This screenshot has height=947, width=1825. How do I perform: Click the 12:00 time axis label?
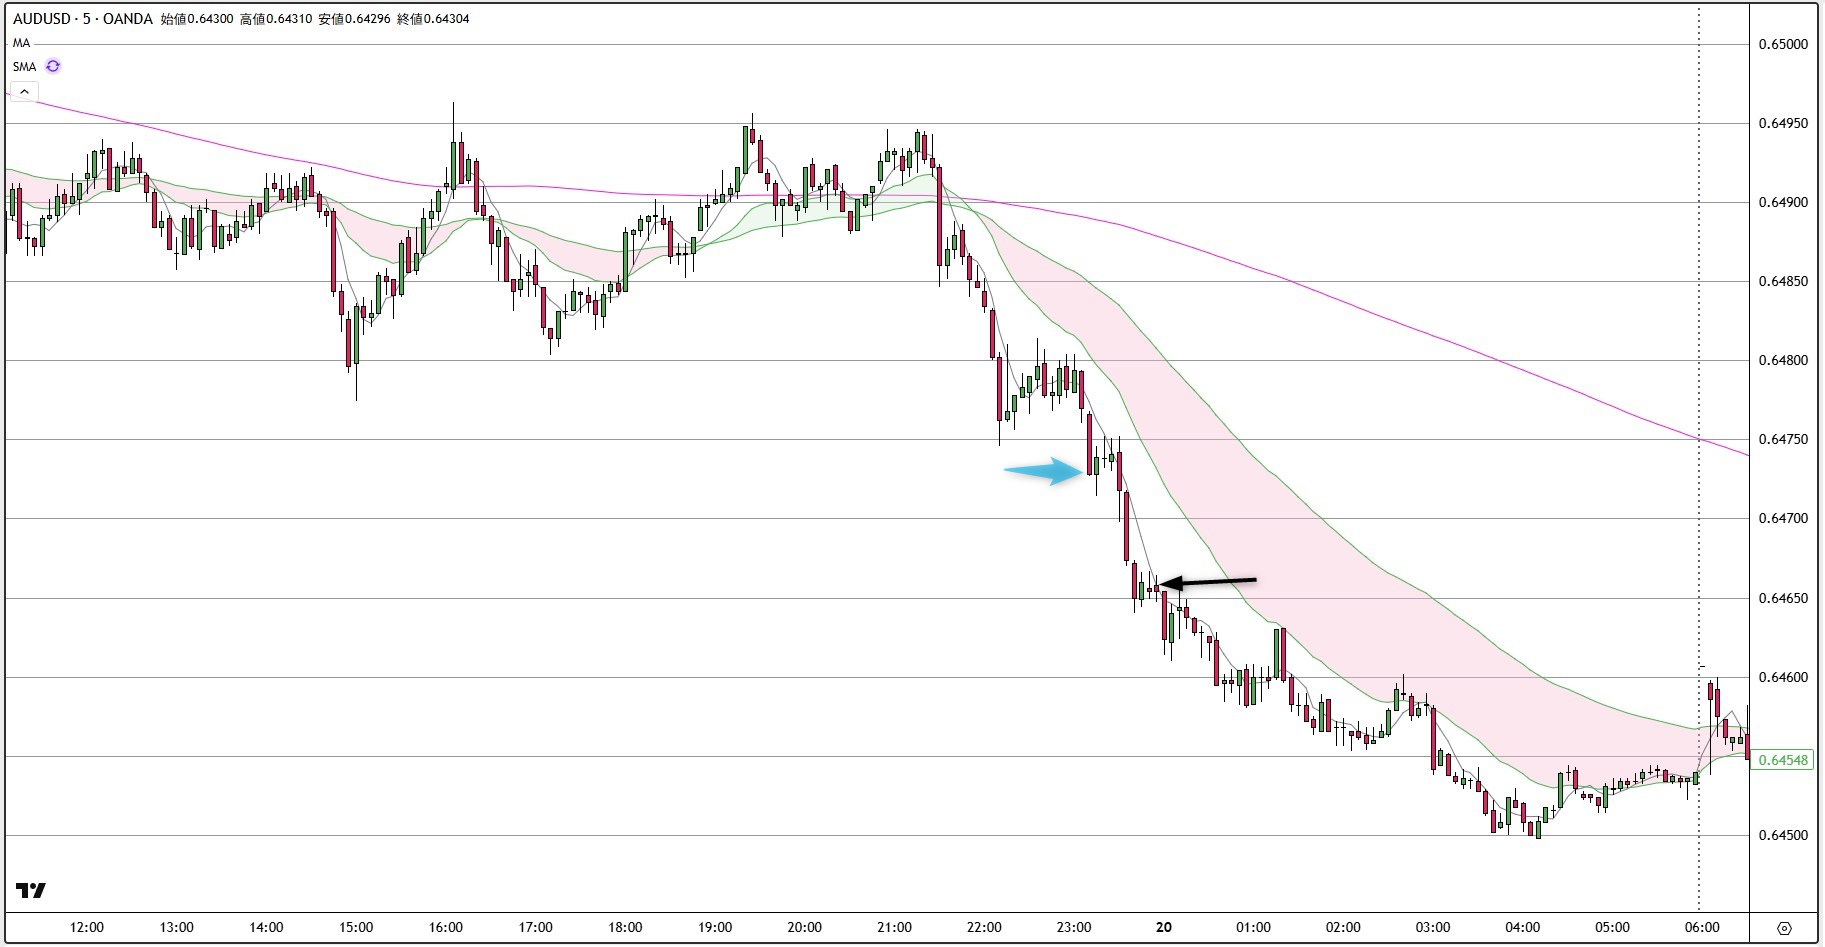pos(87,927)
